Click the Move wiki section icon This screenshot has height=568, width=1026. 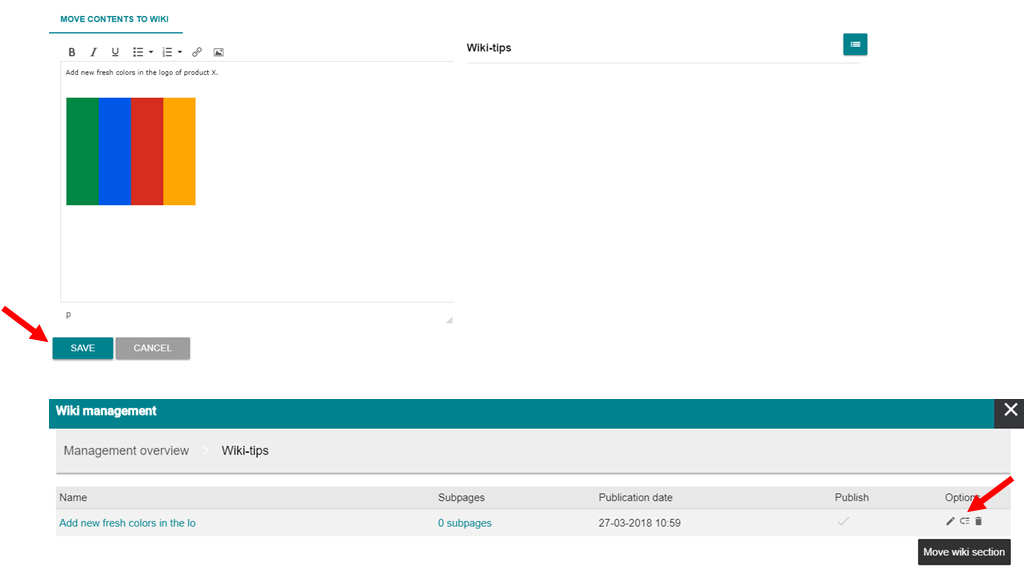[964, 522]
